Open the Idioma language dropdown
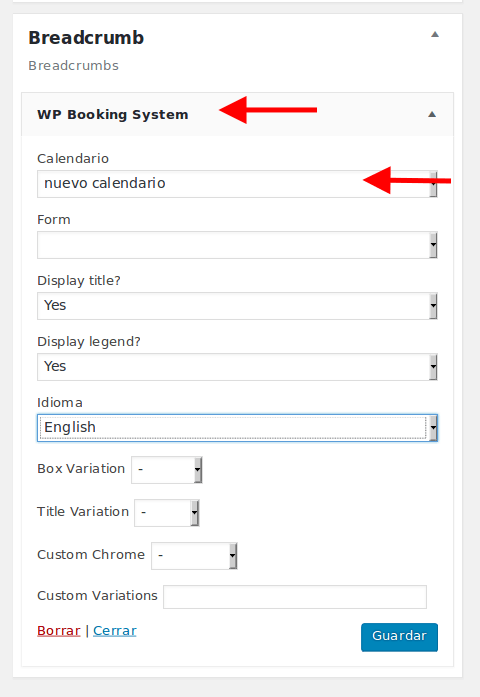 (x=237, y=428)
